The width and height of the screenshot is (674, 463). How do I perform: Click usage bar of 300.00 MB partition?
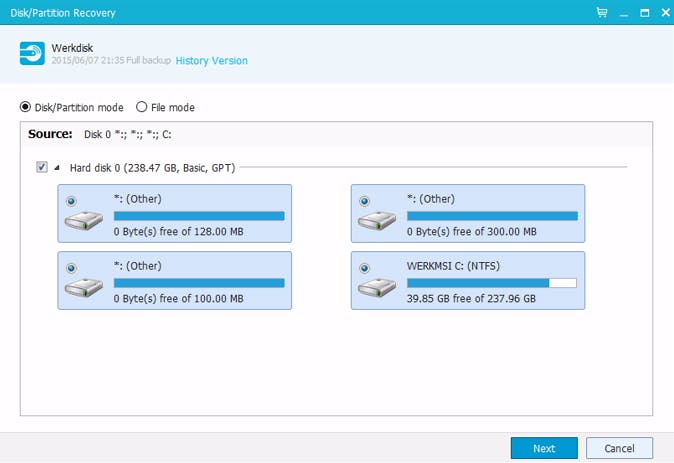coord(492,216)
